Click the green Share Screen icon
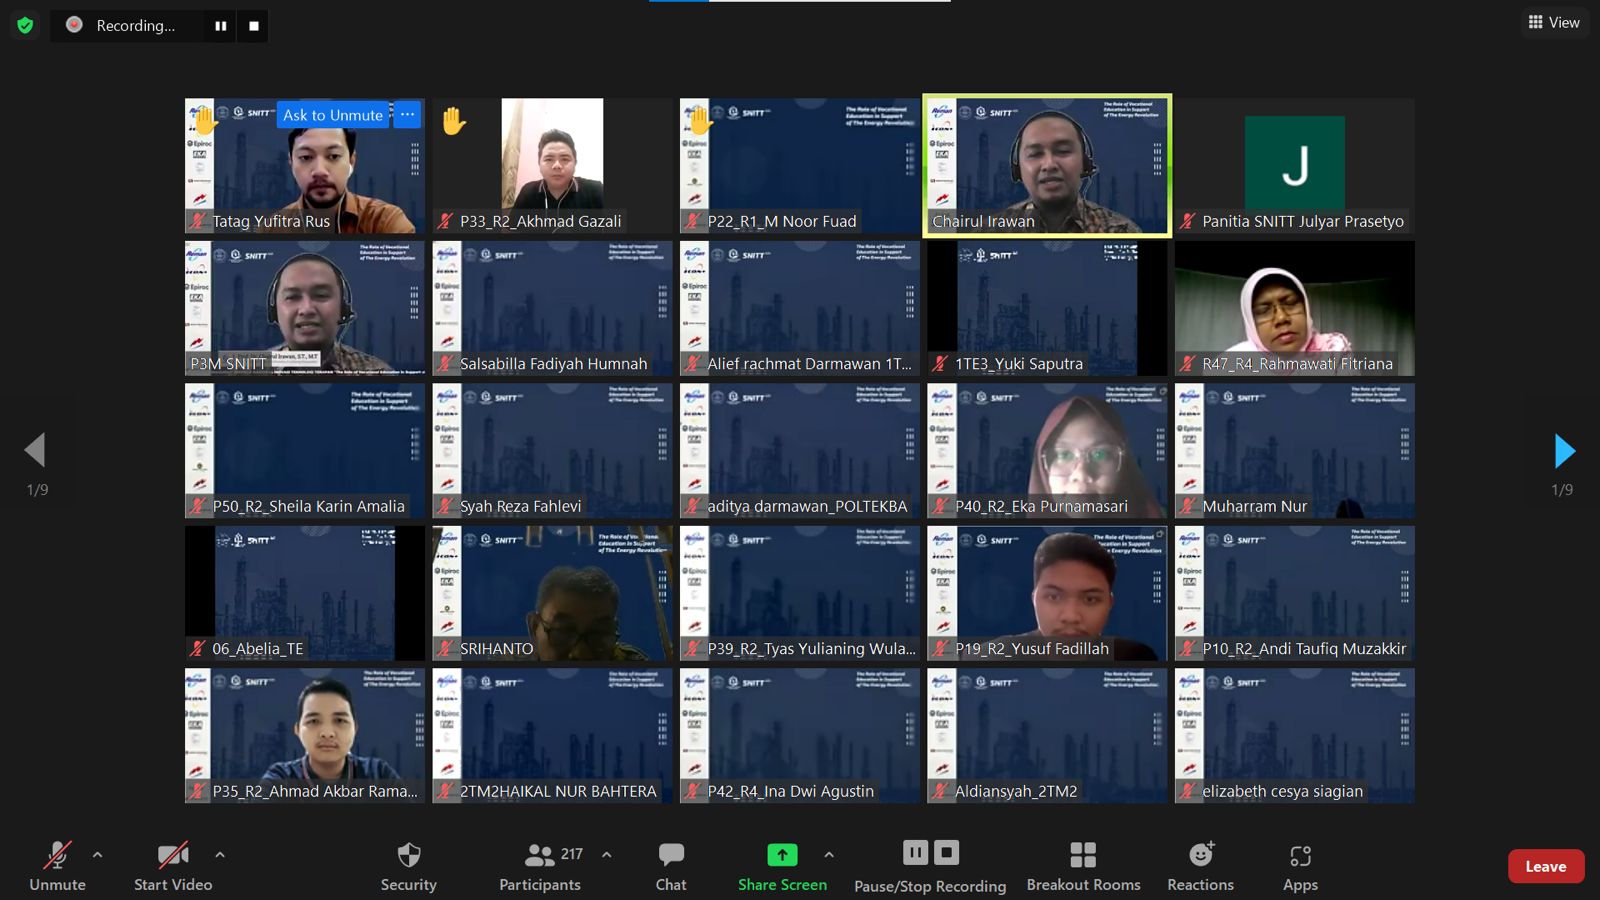1600x900 pixels. [782, 855]
